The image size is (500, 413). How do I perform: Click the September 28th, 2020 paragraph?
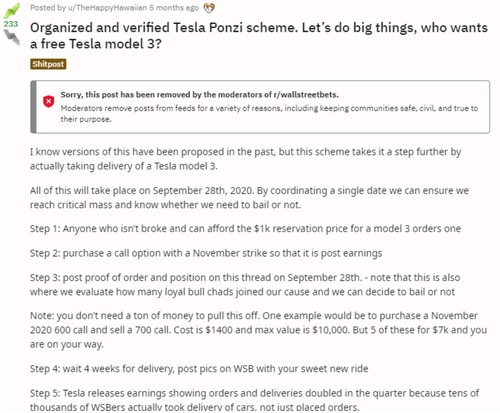249,197
